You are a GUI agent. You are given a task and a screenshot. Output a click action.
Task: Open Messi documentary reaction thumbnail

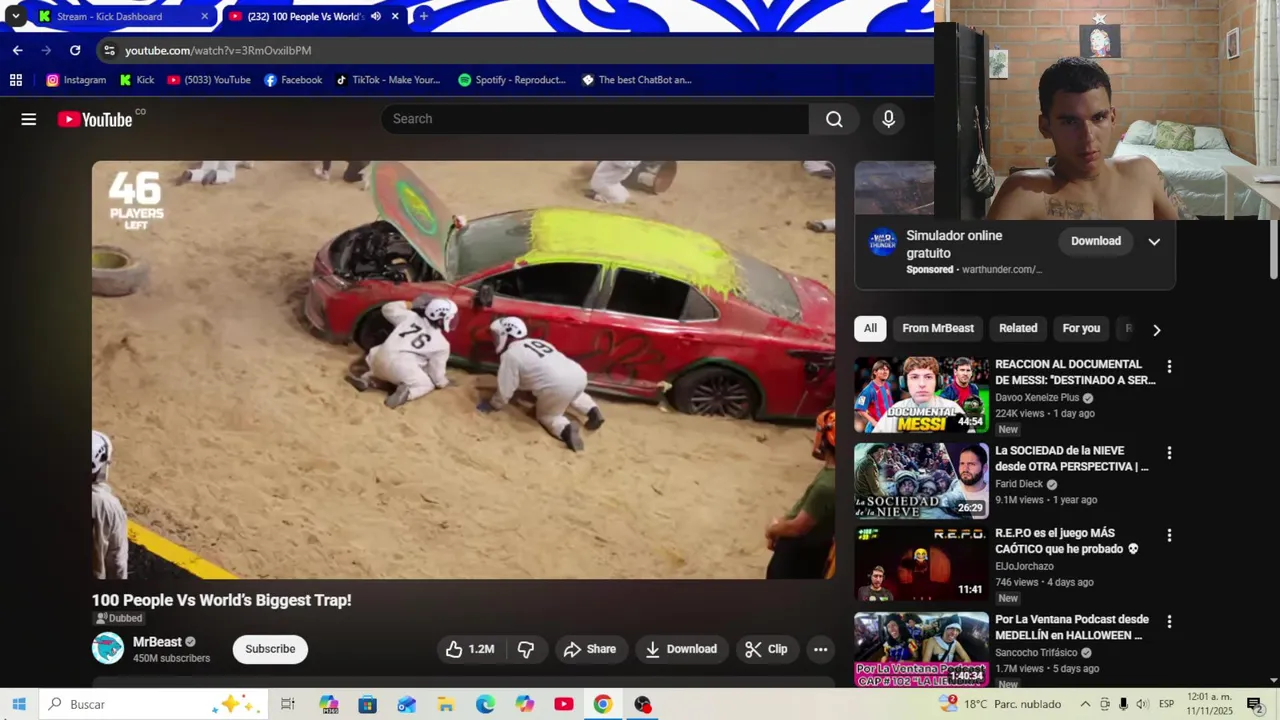click(x=921, y=395)
